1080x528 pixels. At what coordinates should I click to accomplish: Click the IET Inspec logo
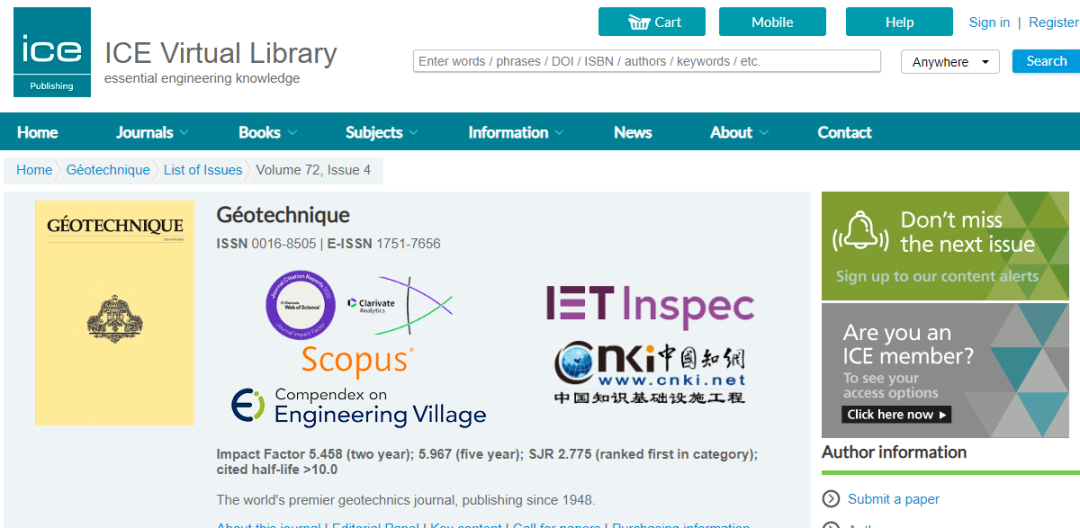(649, 305)
